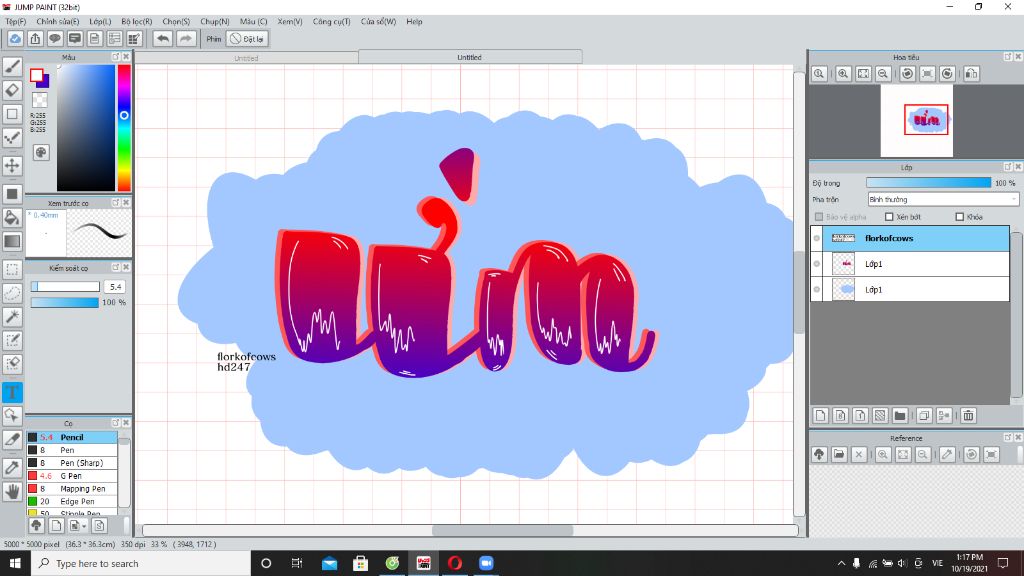Open the Bộ lọc(R) menu
Image resolution: width=1024 pixels, height=576 pixels.
(136, 22)
